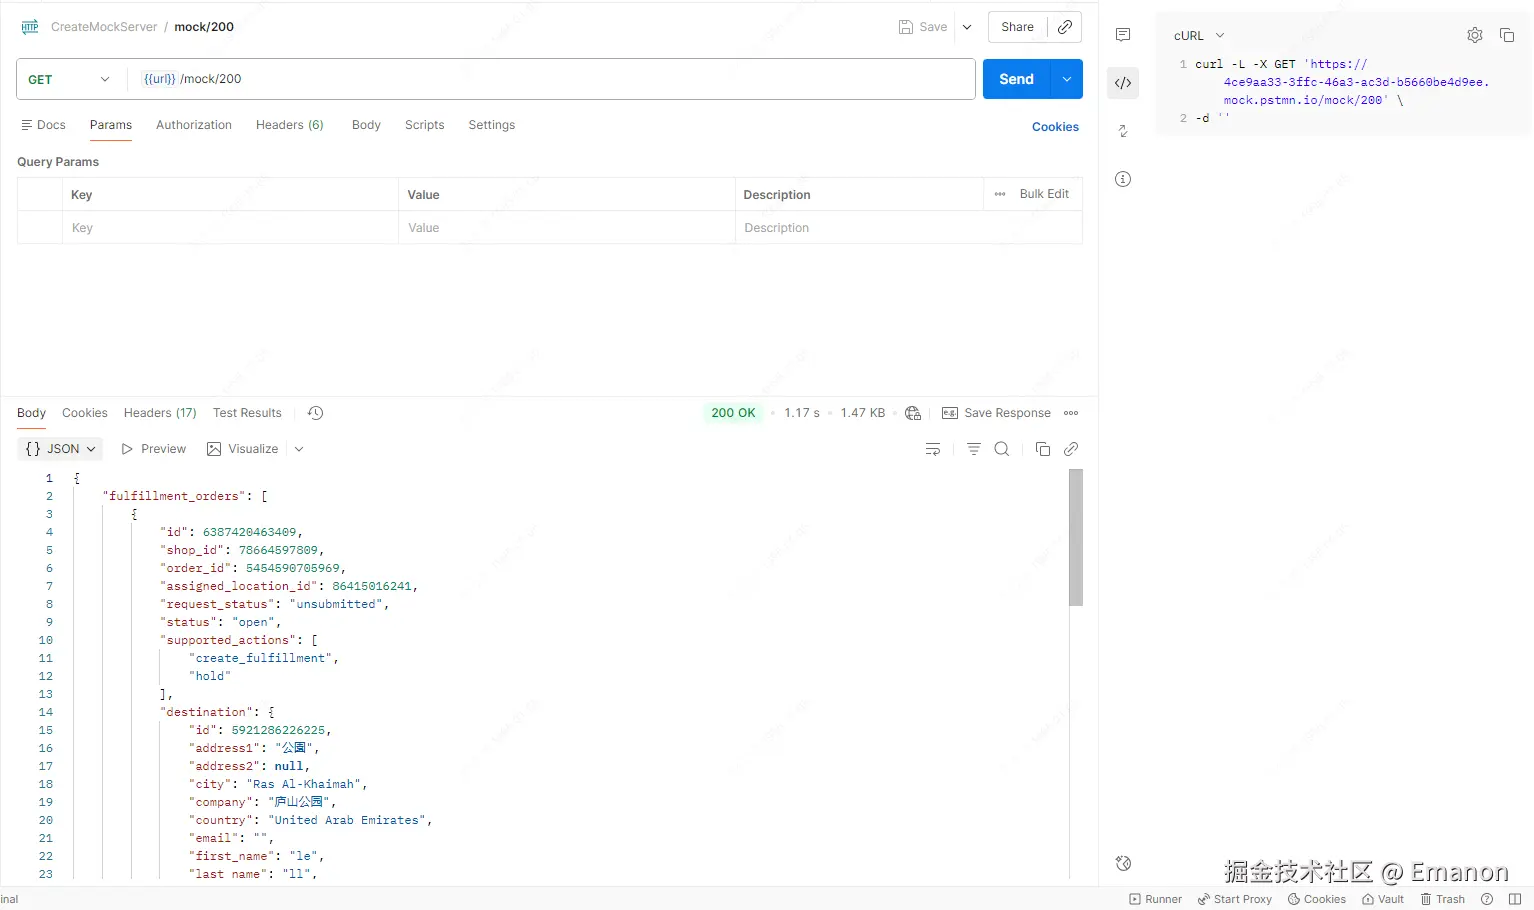Copy the response body

[x=1043, y=449]
